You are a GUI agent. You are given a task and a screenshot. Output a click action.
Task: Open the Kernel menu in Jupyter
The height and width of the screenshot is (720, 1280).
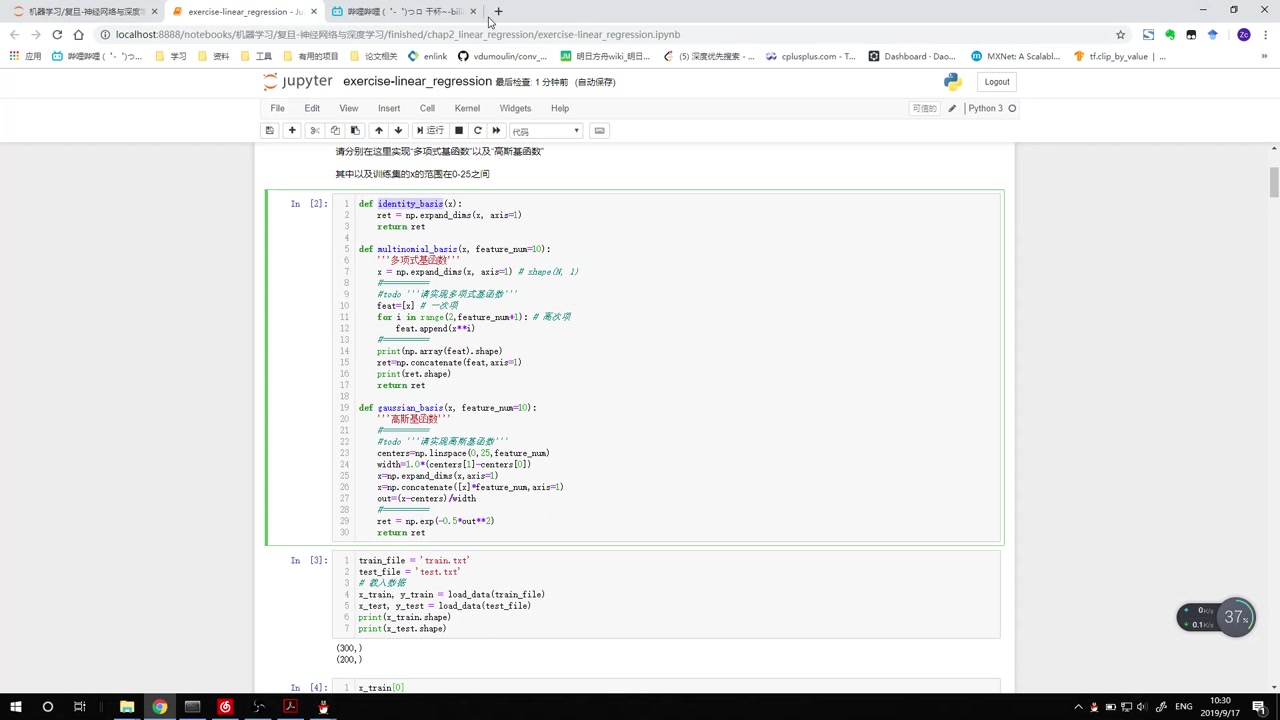point(467,108)
